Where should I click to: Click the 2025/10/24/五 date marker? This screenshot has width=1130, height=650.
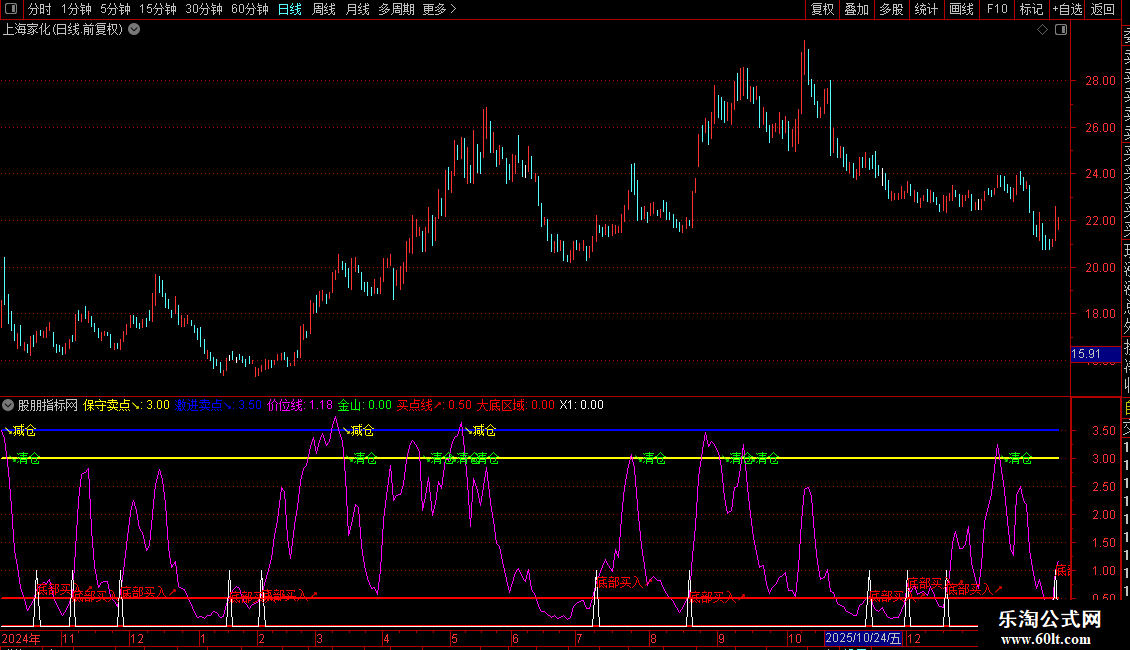click(x=863, y=638)
